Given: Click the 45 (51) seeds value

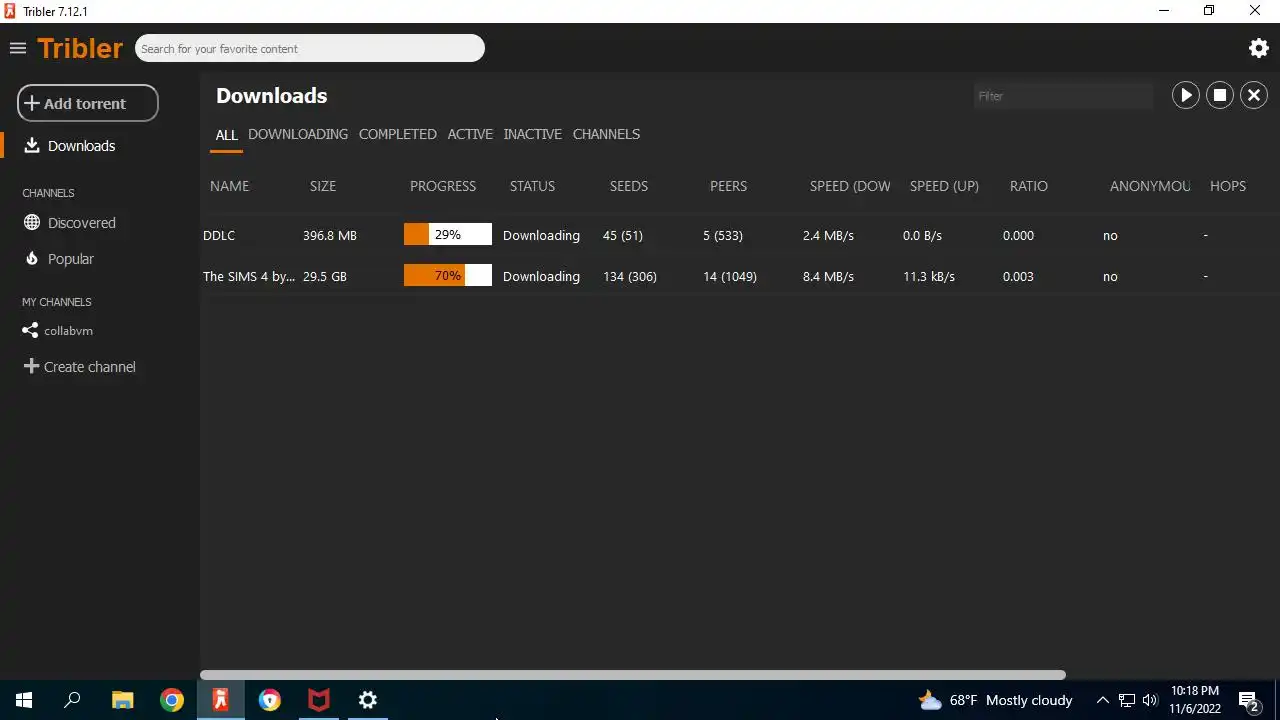Looking at the screenshot, I should click(x=623, y=235).
